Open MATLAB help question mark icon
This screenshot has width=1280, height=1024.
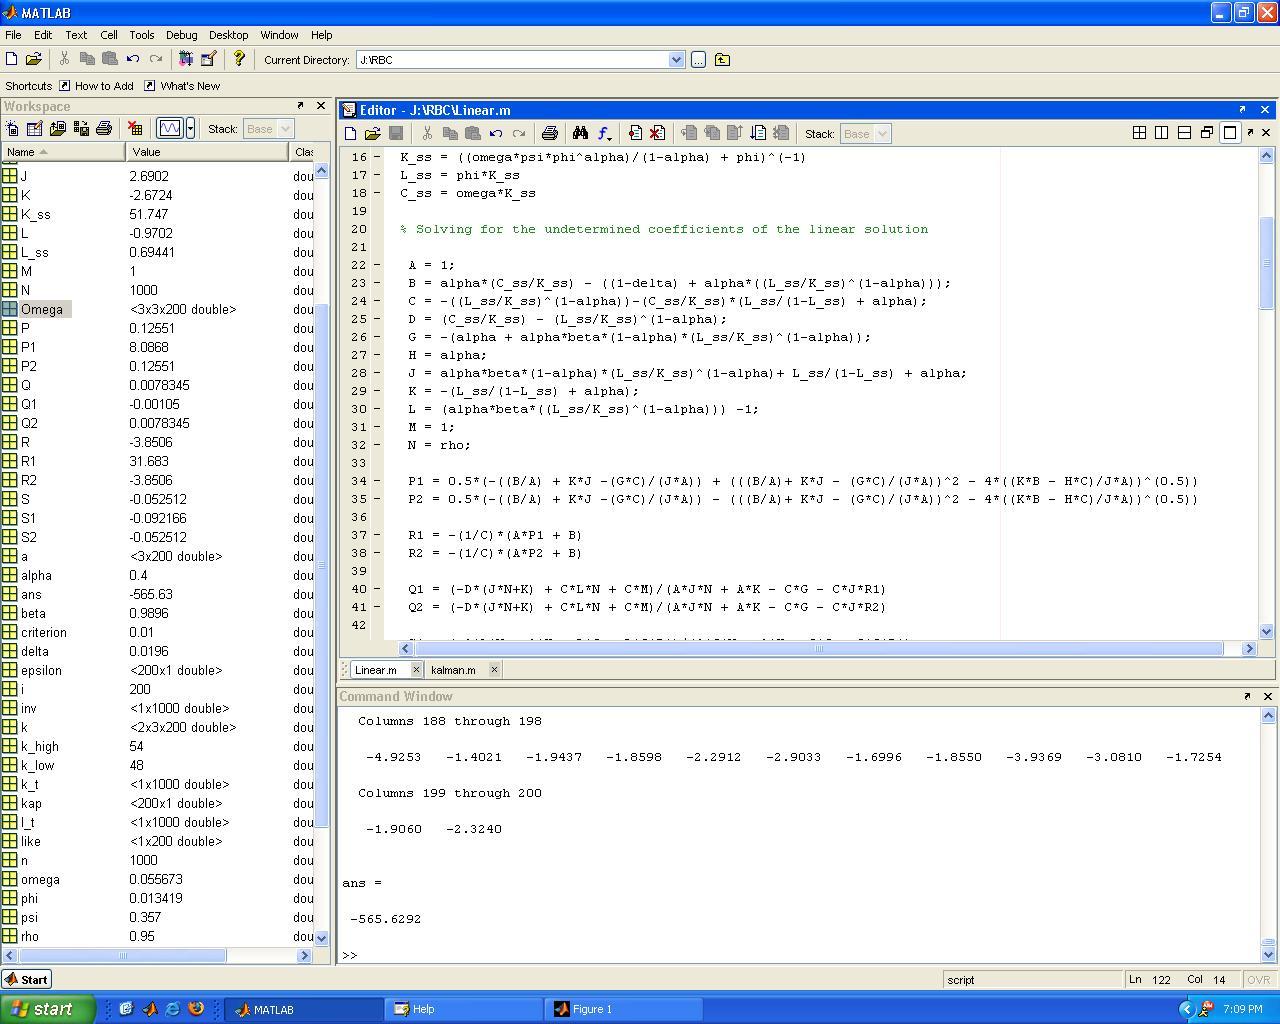238,60
